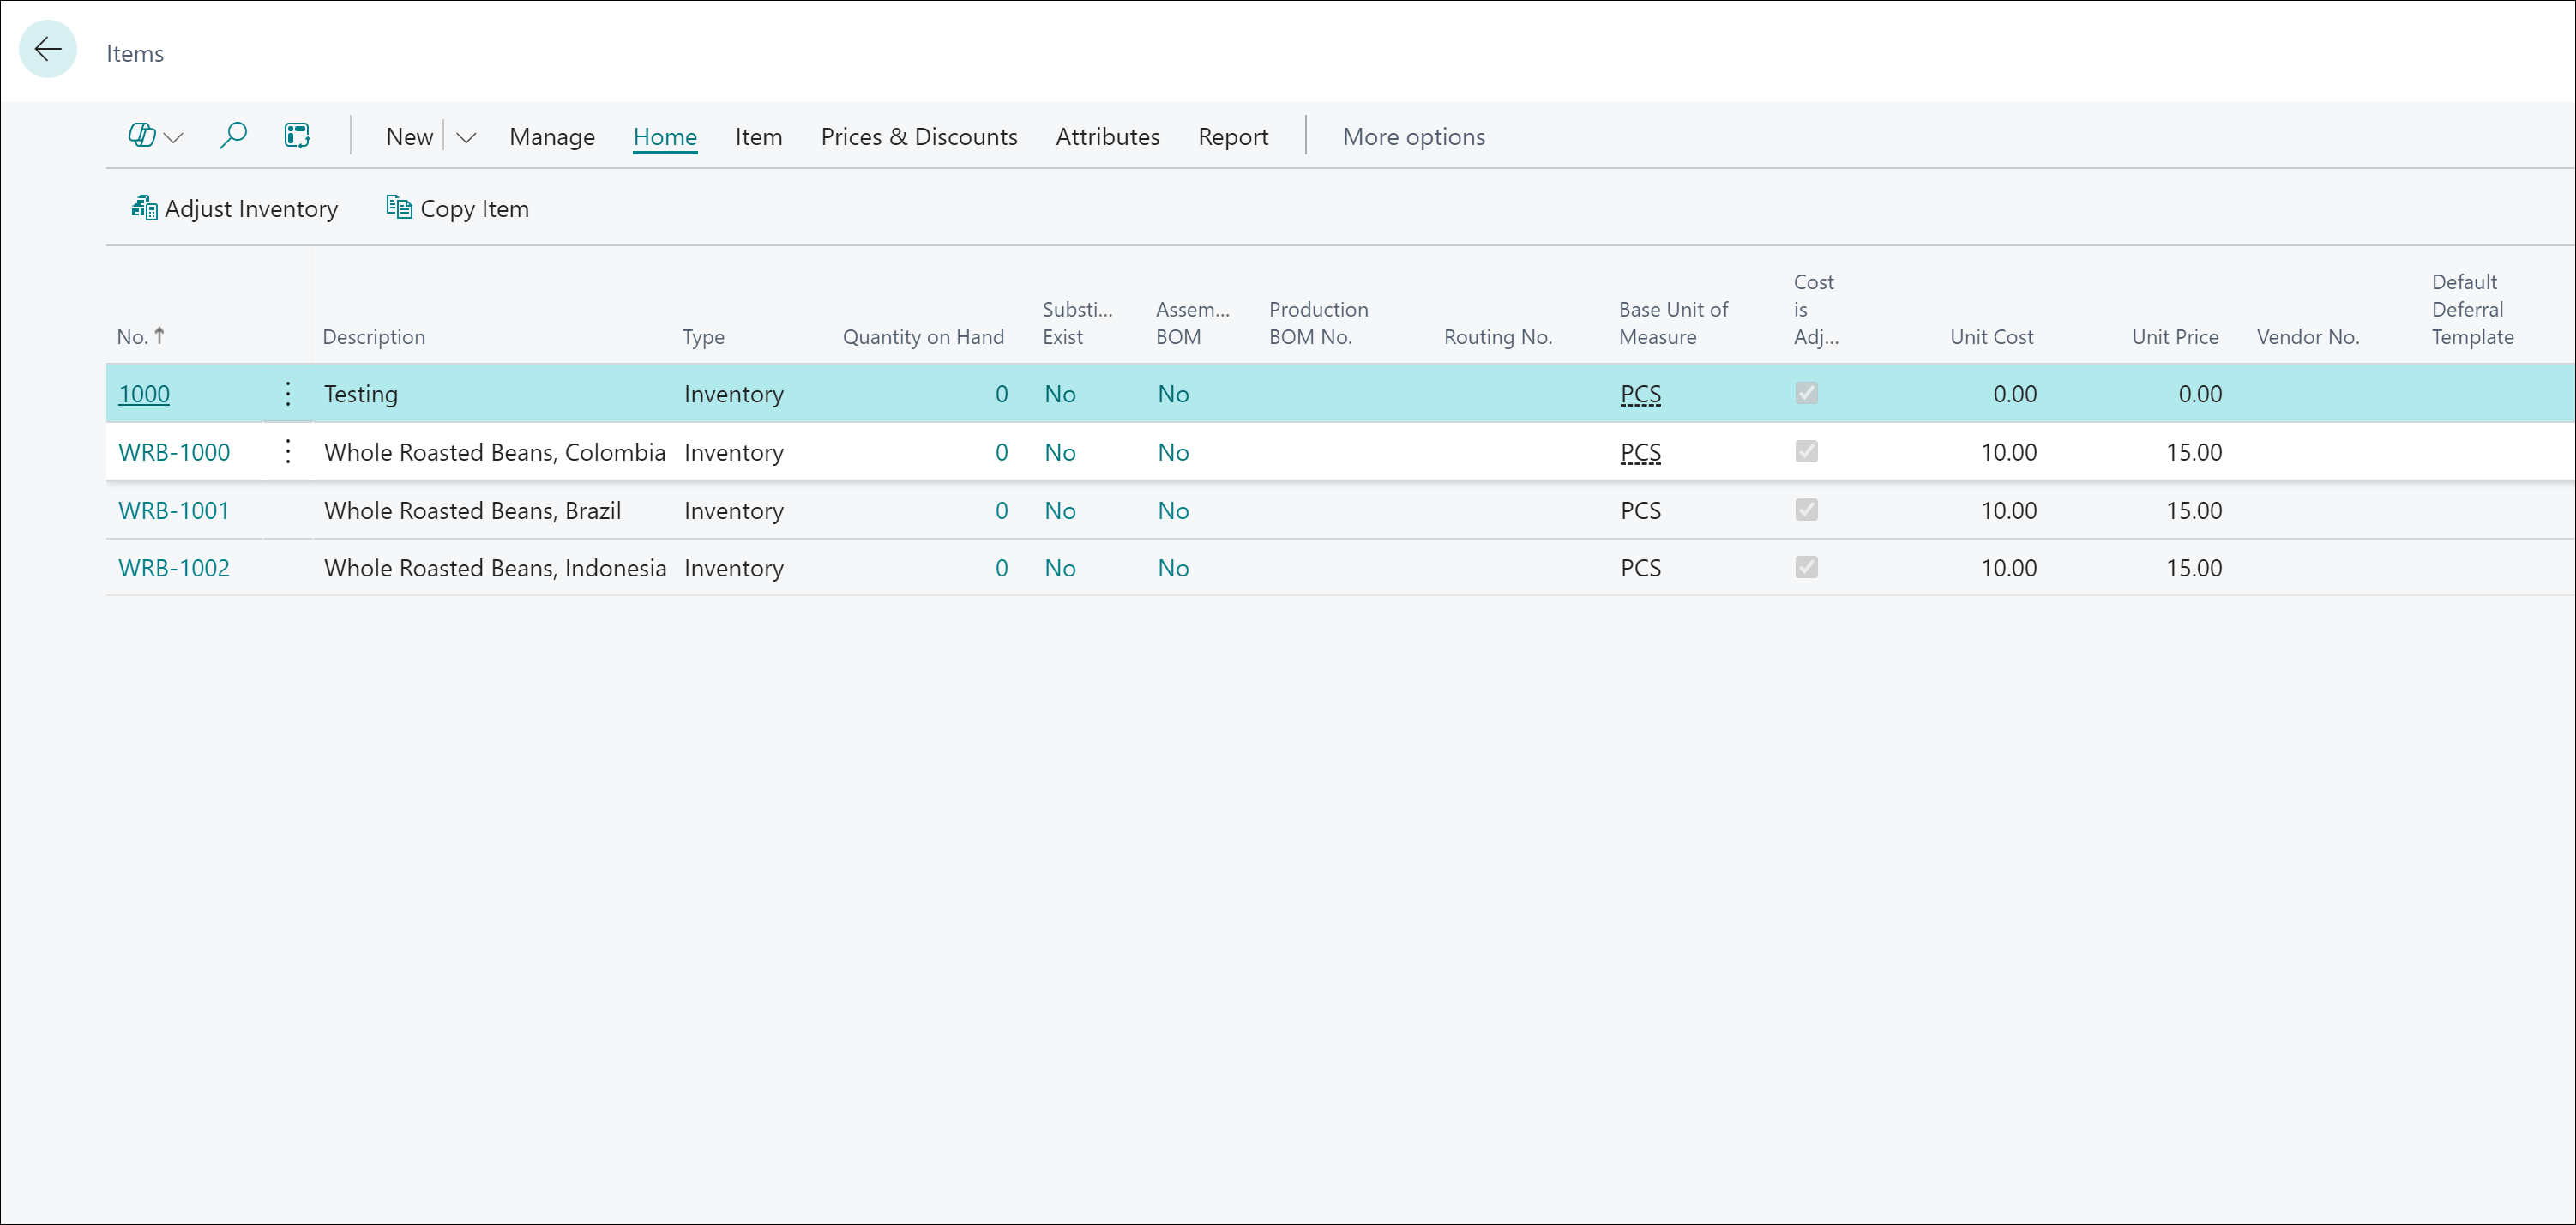2576x1225 pixels.
Task: Click the Items page title
Action: click(x=135, y=53)
